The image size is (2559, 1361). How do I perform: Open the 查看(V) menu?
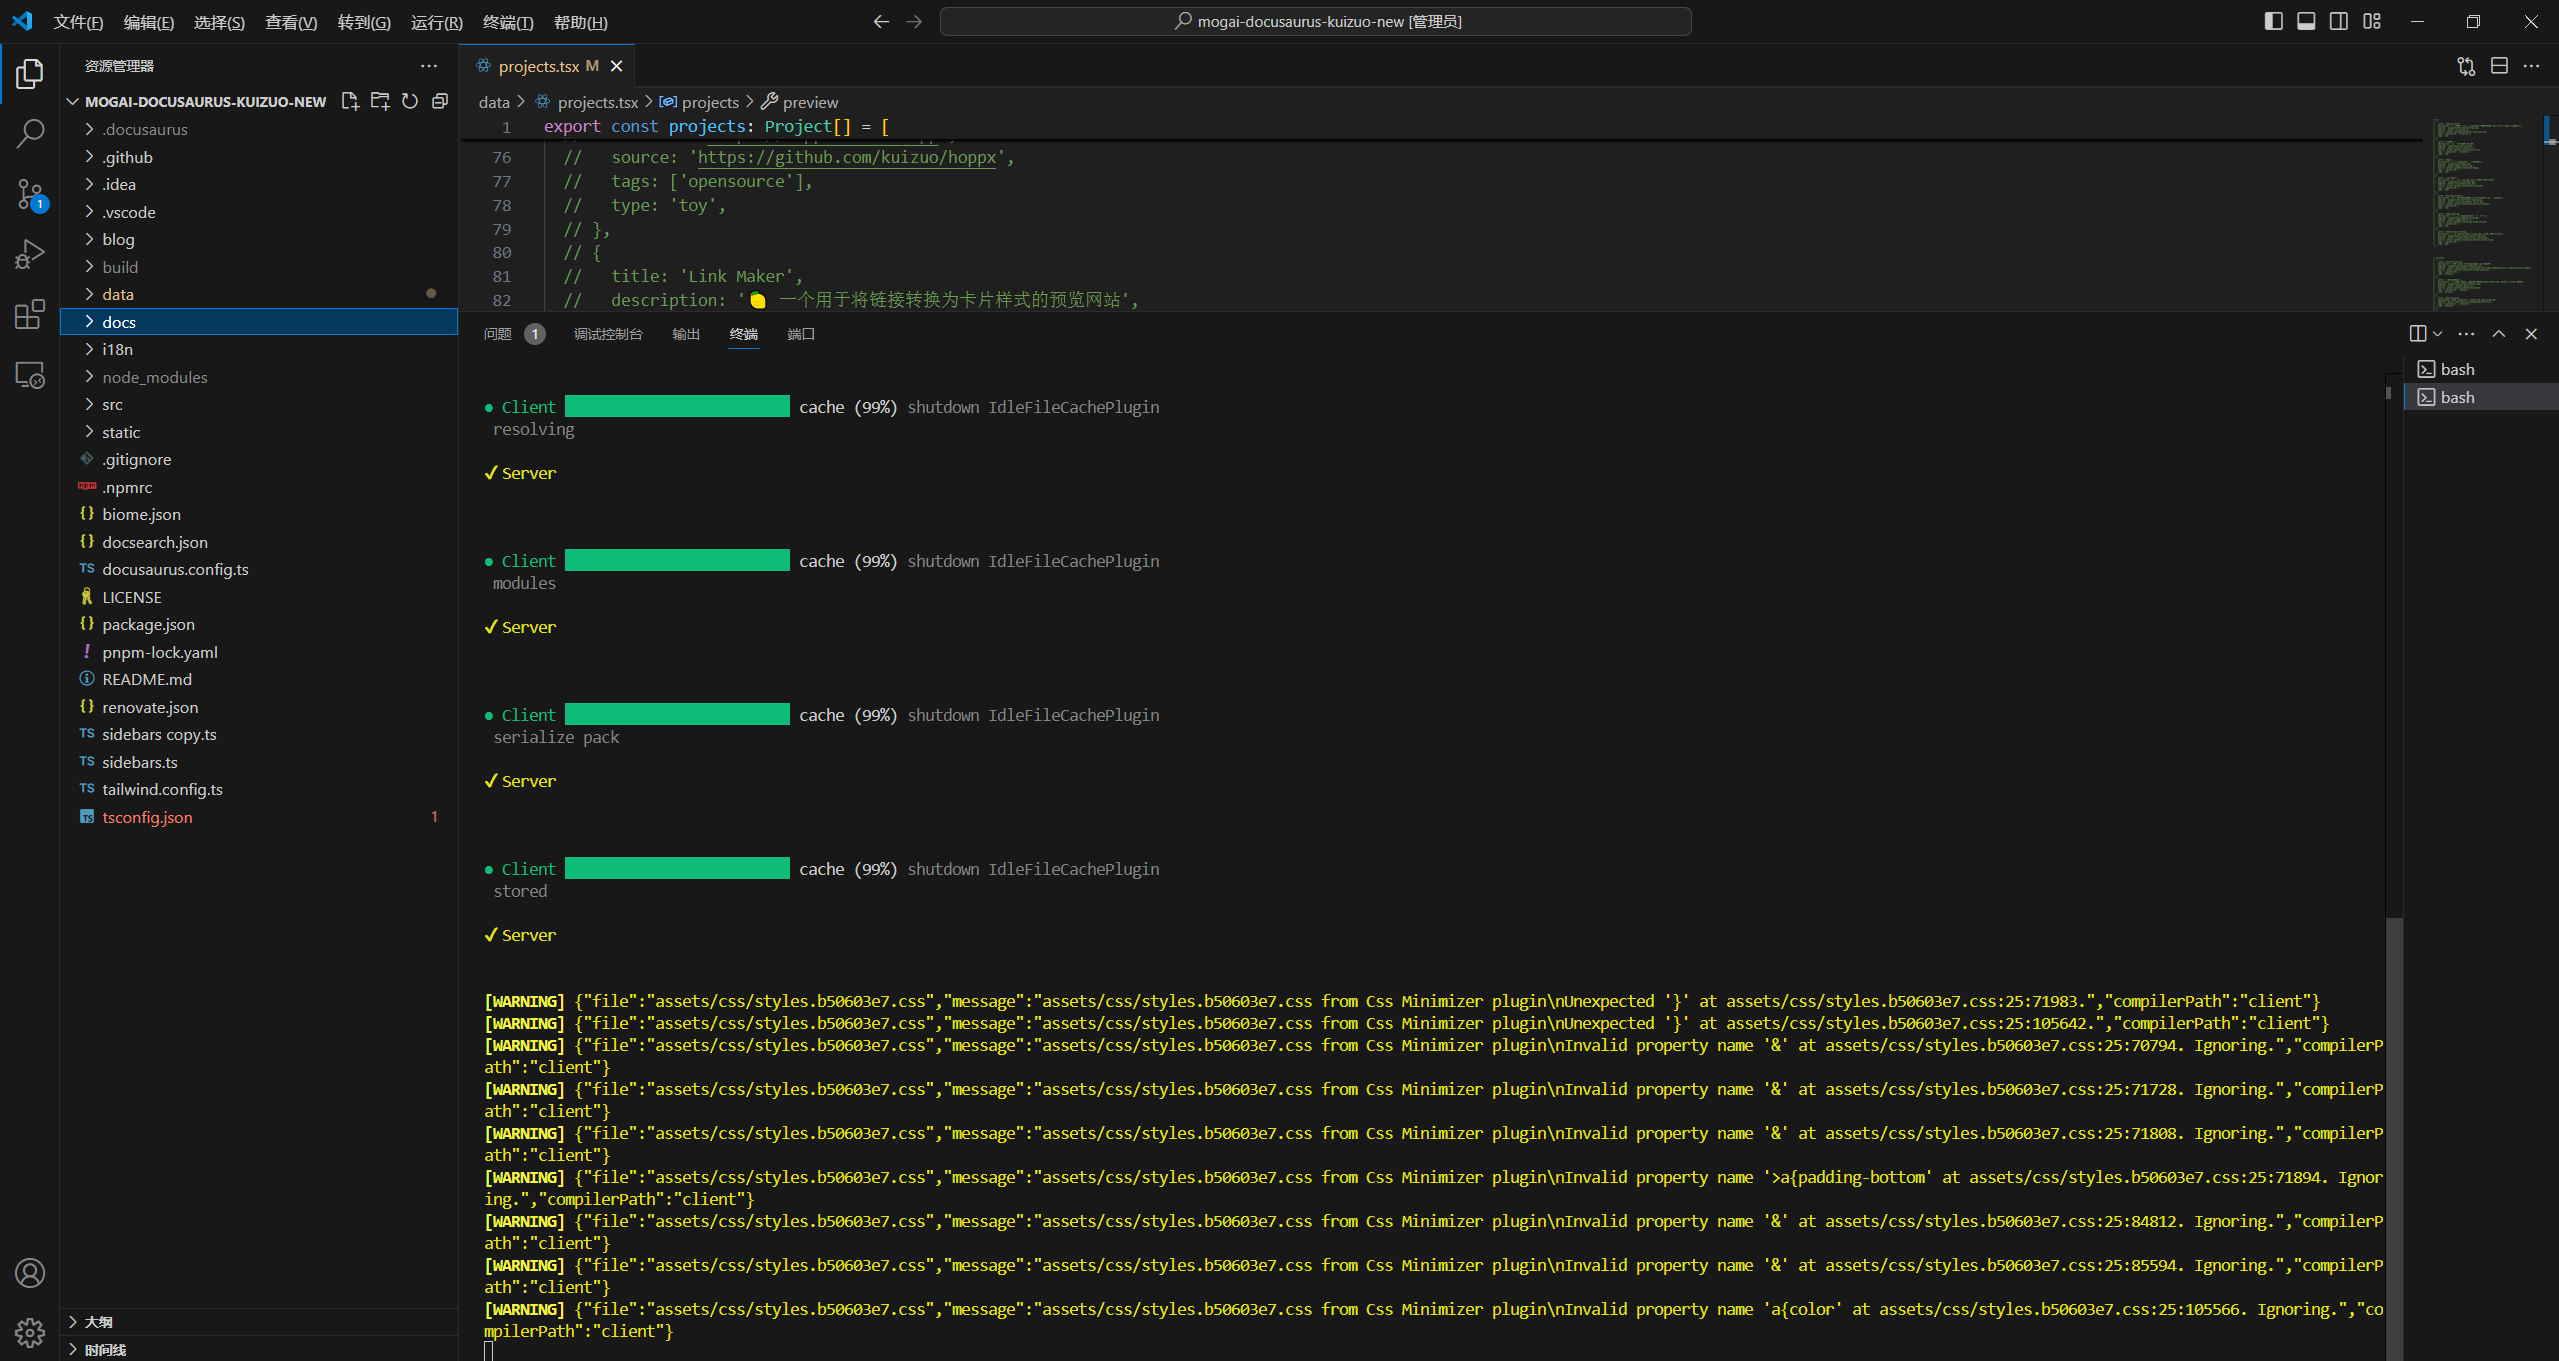click(x=291, y=22)
